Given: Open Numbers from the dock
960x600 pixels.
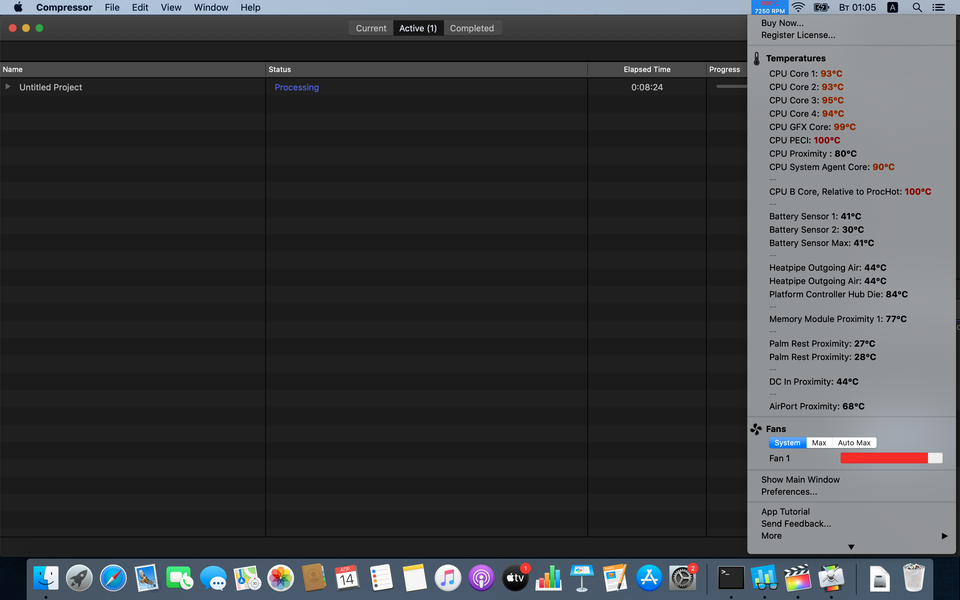Looking at the screenshot, I should [x=549, y=577].
